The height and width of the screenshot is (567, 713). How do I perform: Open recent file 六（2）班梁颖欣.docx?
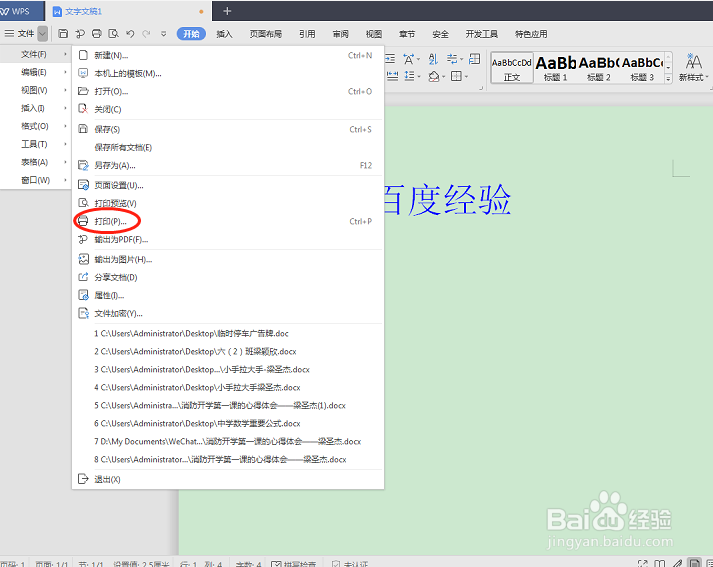(227, 351)
